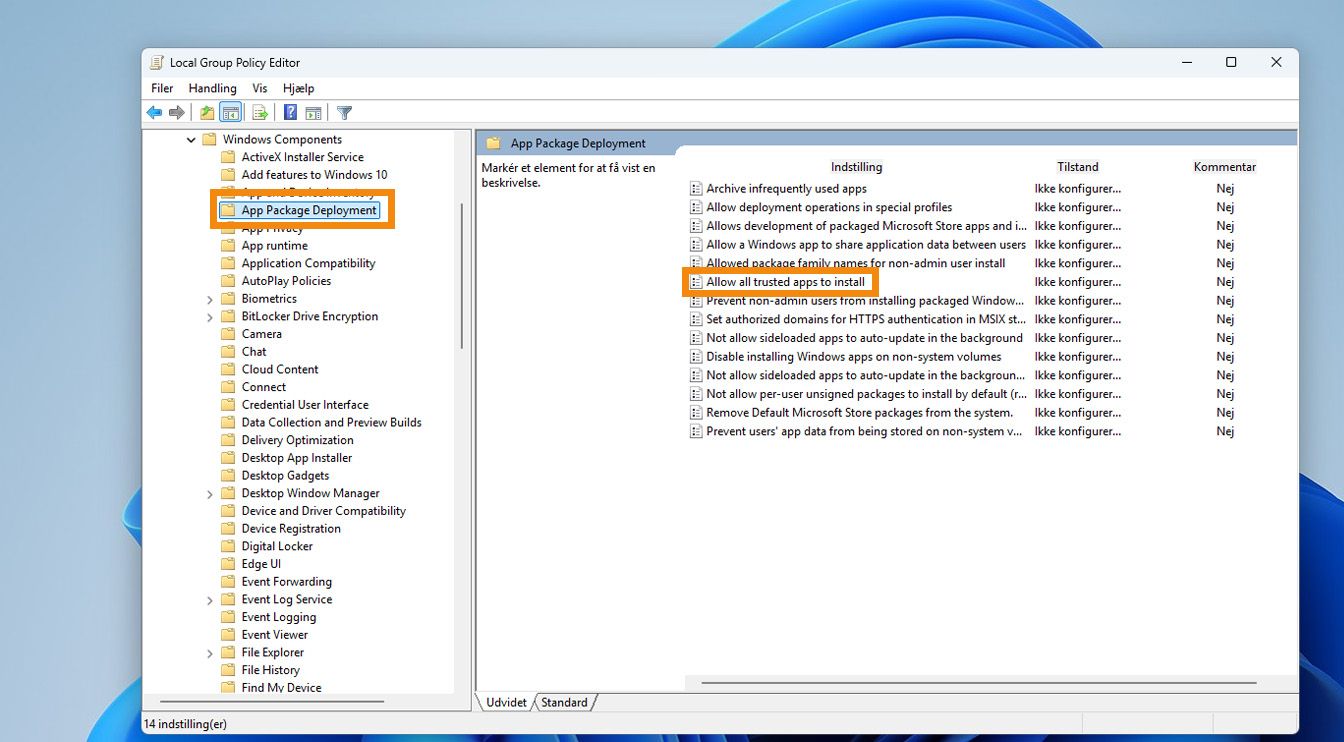This screenshot has width=1344, height=742.
Task: Open Help via the question mark icon
Action: [290, 113]
